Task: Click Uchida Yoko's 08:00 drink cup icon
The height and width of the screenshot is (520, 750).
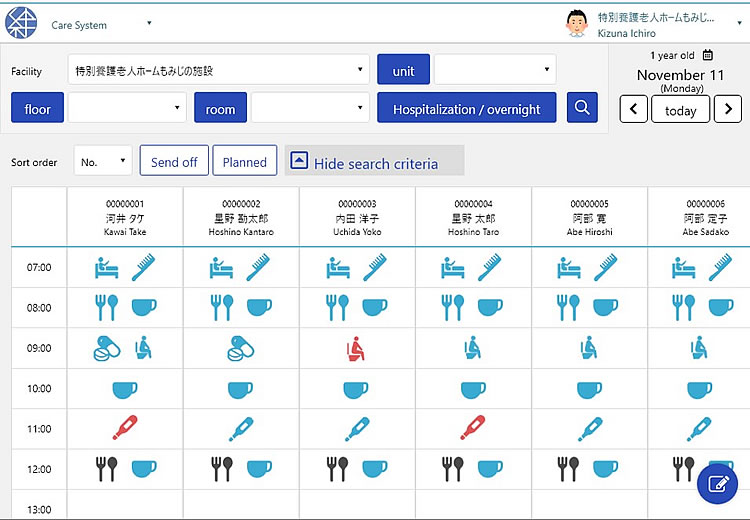Action: [375, 307]
